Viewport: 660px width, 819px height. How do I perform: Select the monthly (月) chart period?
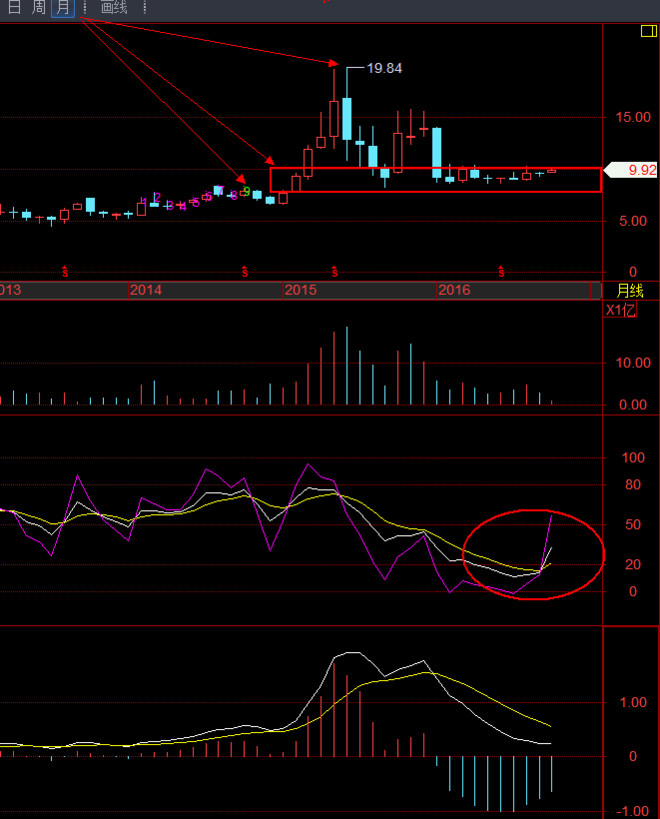click(x=63, y=7)
